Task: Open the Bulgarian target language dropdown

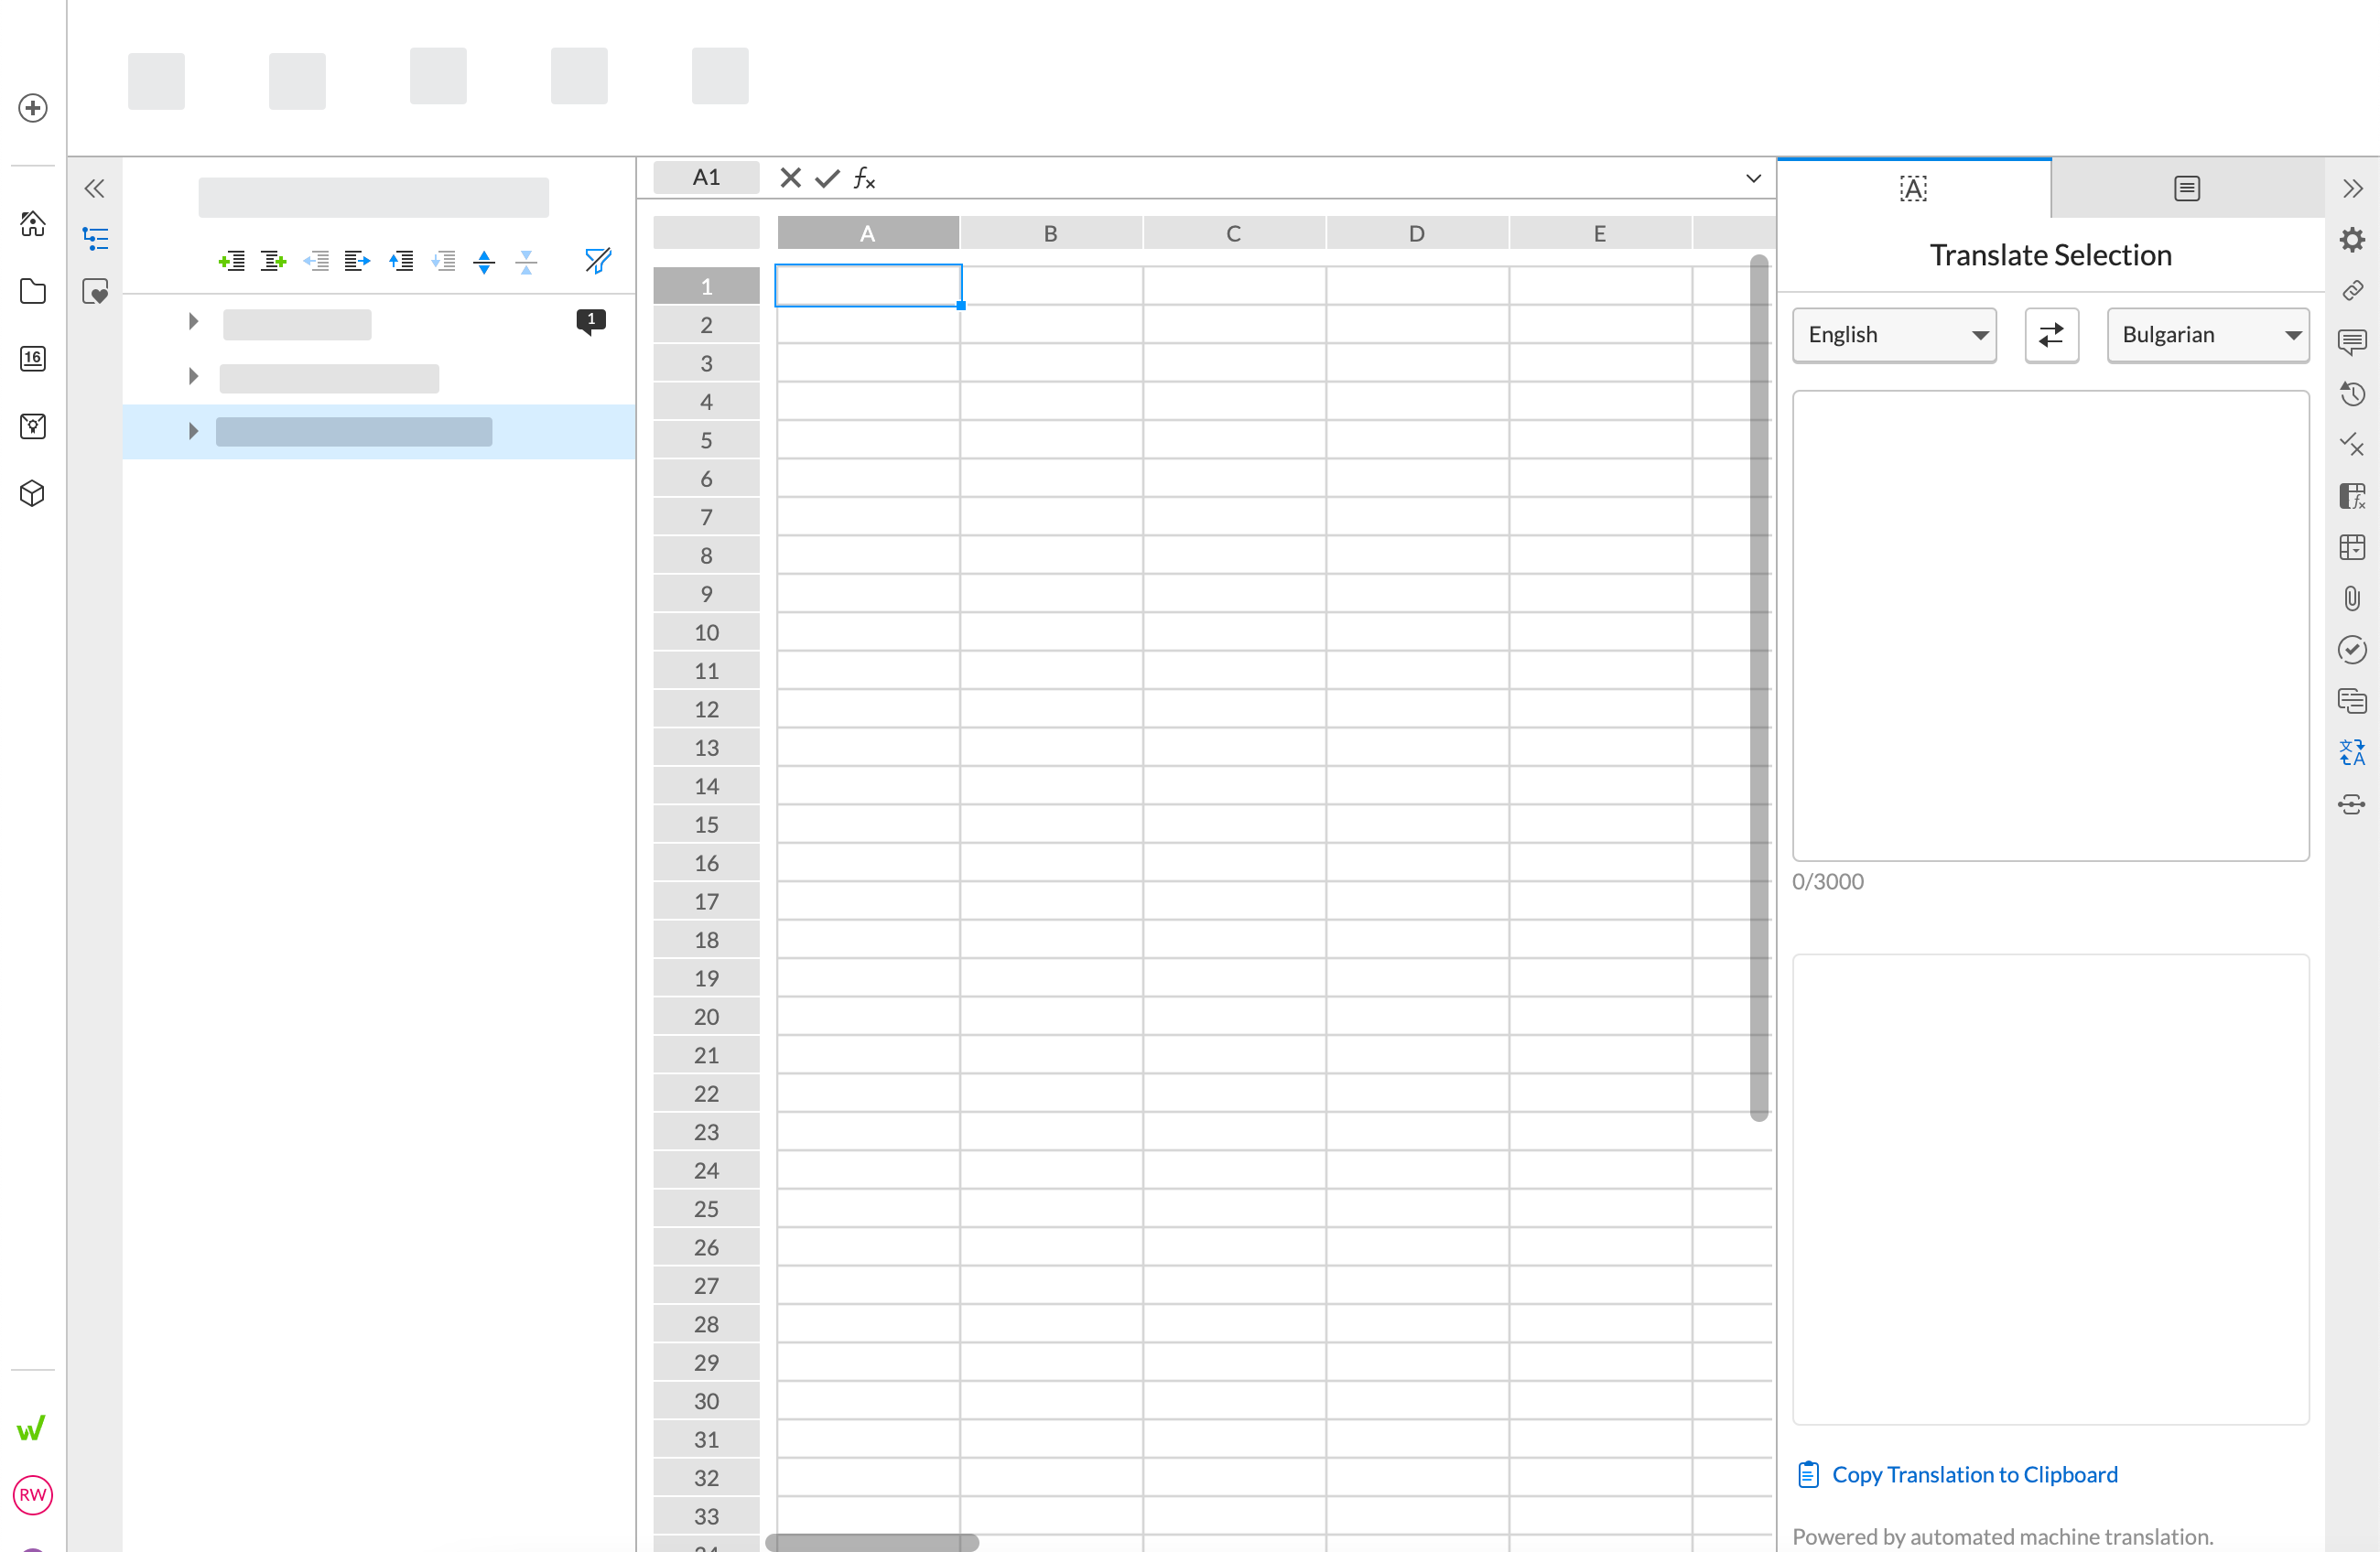Action: (x=2208, y=334)
